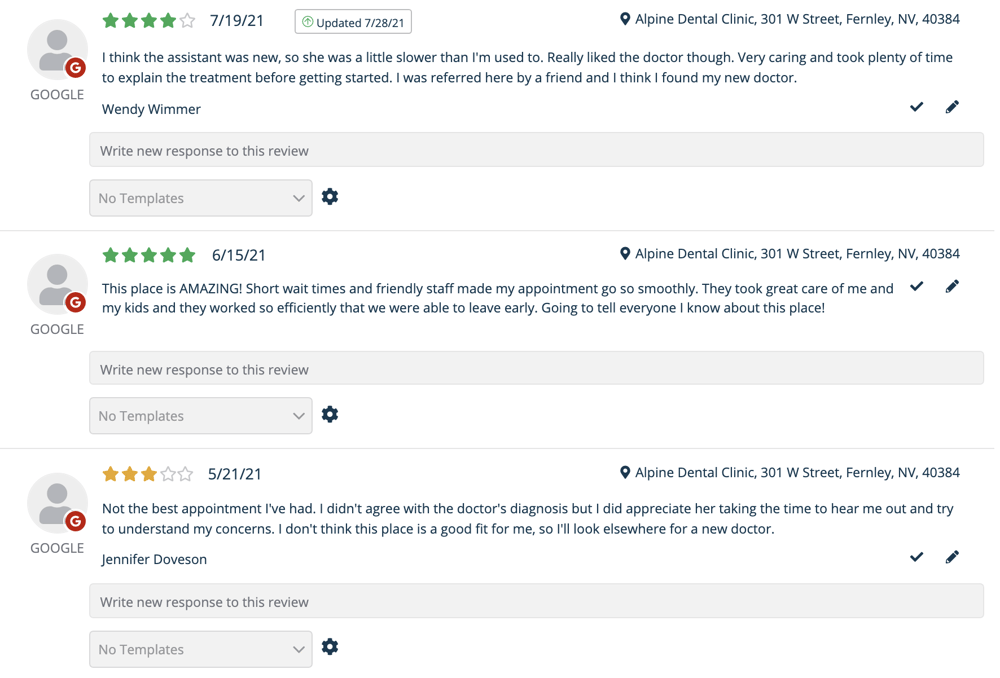
Task: Click checkmark icon on Wendy Wimmer's review
Action: [x=916, y=107]
